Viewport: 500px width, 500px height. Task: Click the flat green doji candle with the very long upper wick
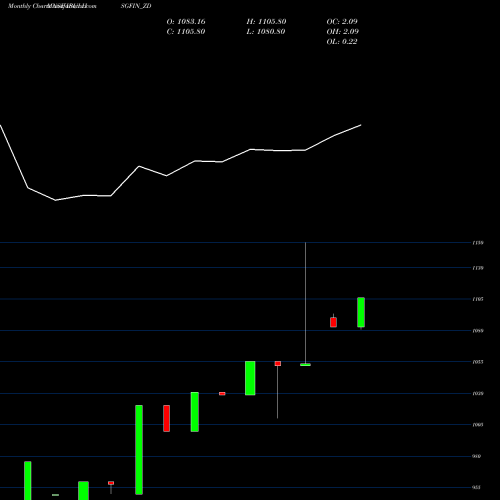[305, 365]
